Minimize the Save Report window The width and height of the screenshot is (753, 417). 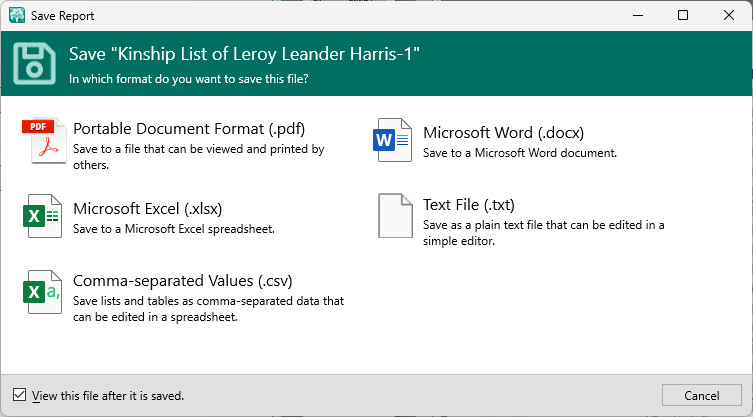[637, 16]
